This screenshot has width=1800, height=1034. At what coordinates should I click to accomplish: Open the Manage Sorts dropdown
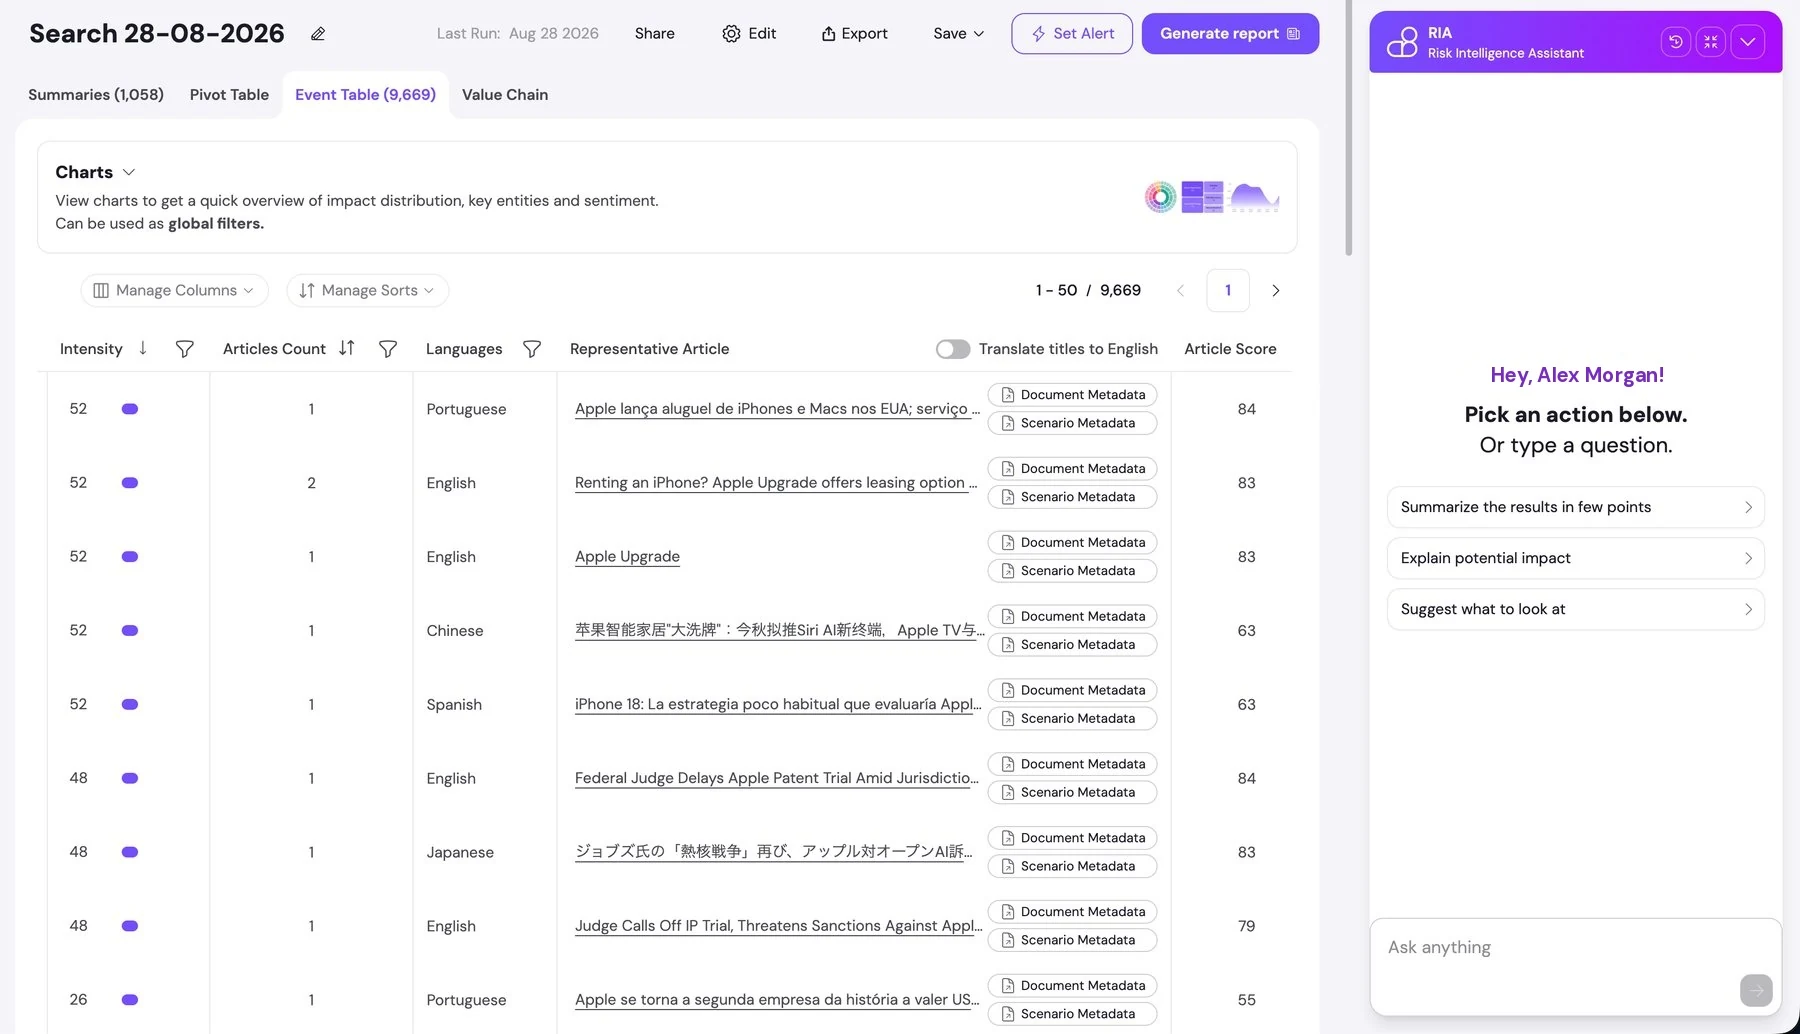coord(367,291)
